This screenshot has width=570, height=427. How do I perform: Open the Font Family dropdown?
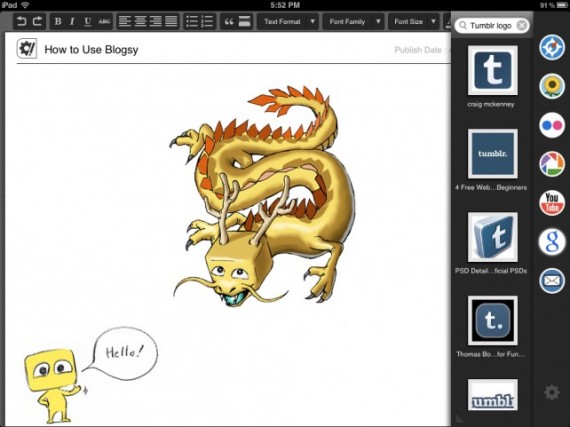tap(353, 21)
